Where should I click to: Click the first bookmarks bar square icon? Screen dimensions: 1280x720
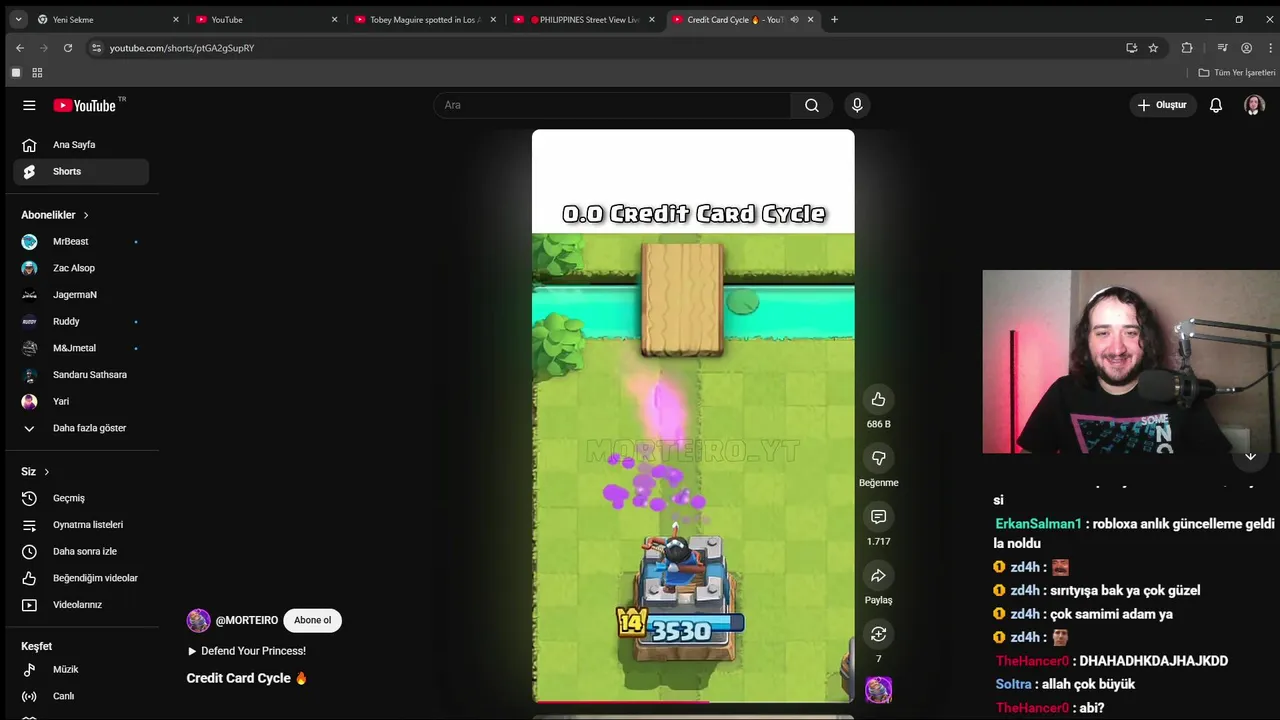pyautogui.click(x=16, y=73)
